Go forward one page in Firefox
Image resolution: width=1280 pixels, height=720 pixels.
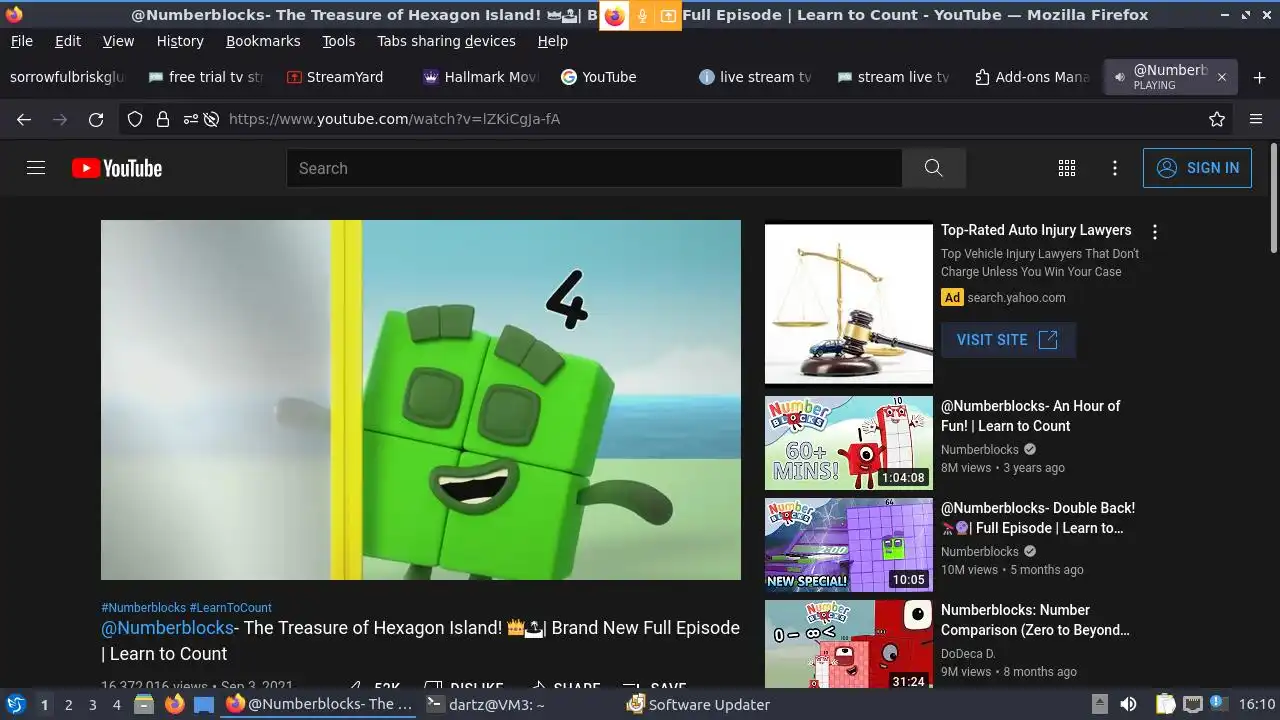[x=60, y=119]
